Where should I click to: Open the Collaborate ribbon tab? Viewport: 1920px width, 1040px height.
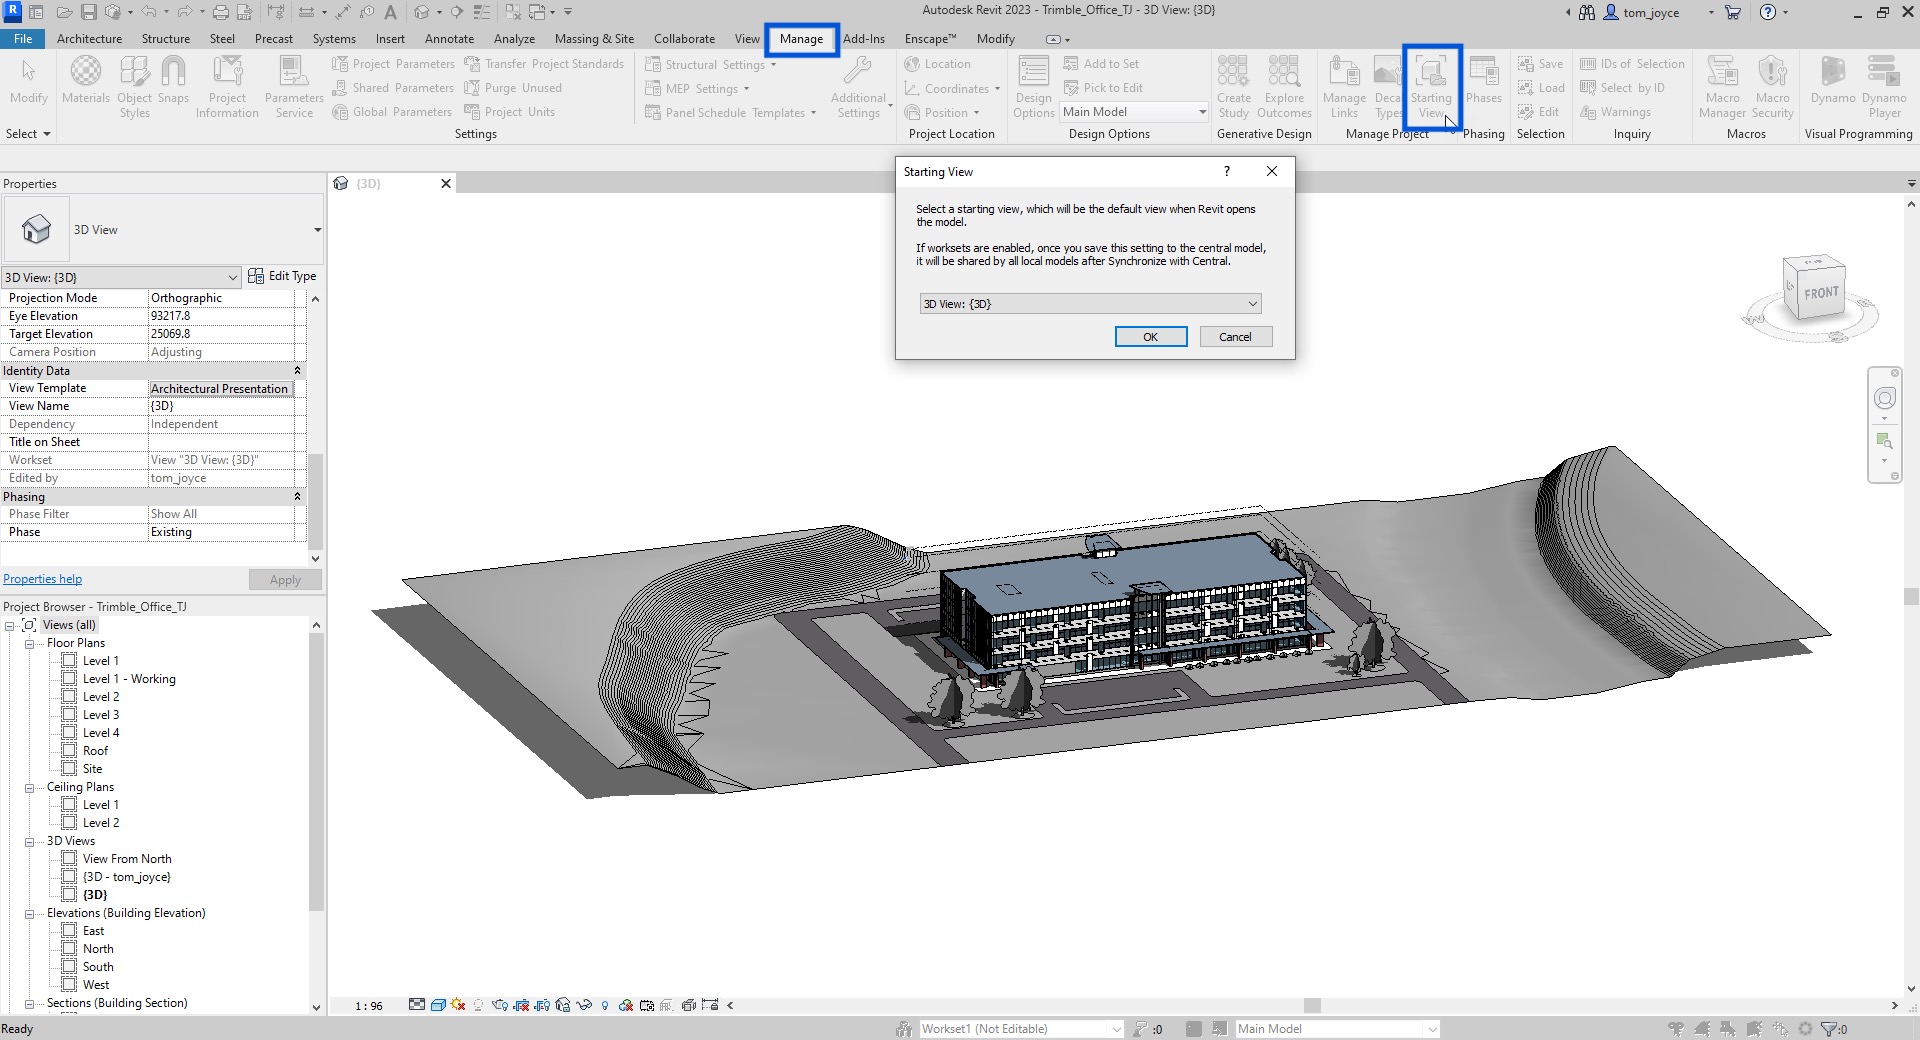(683, 38)
